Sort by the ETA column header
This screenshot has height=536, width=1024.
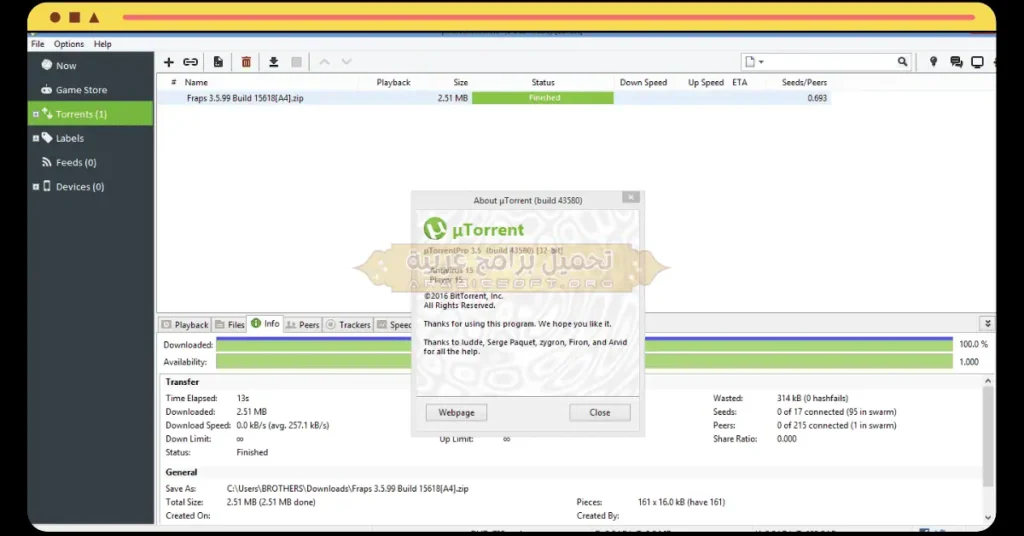(x=740, y=82)
